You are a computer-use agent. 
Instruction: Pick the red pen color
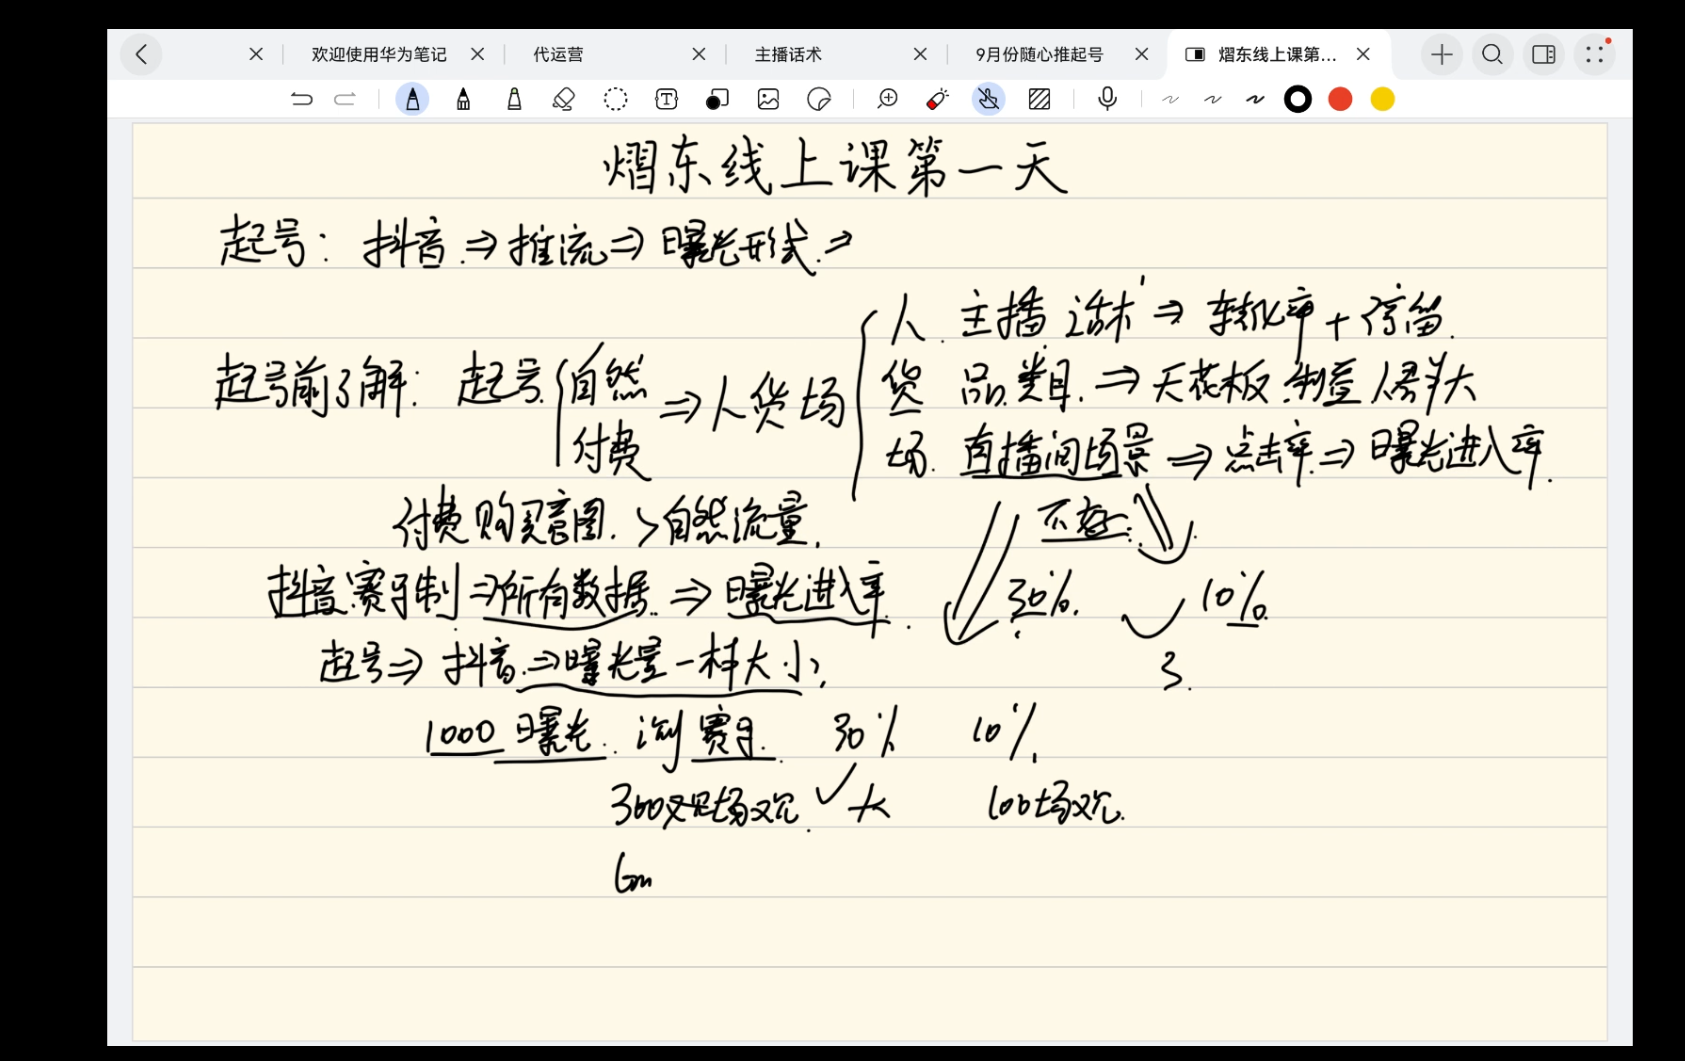point(1340,99)
